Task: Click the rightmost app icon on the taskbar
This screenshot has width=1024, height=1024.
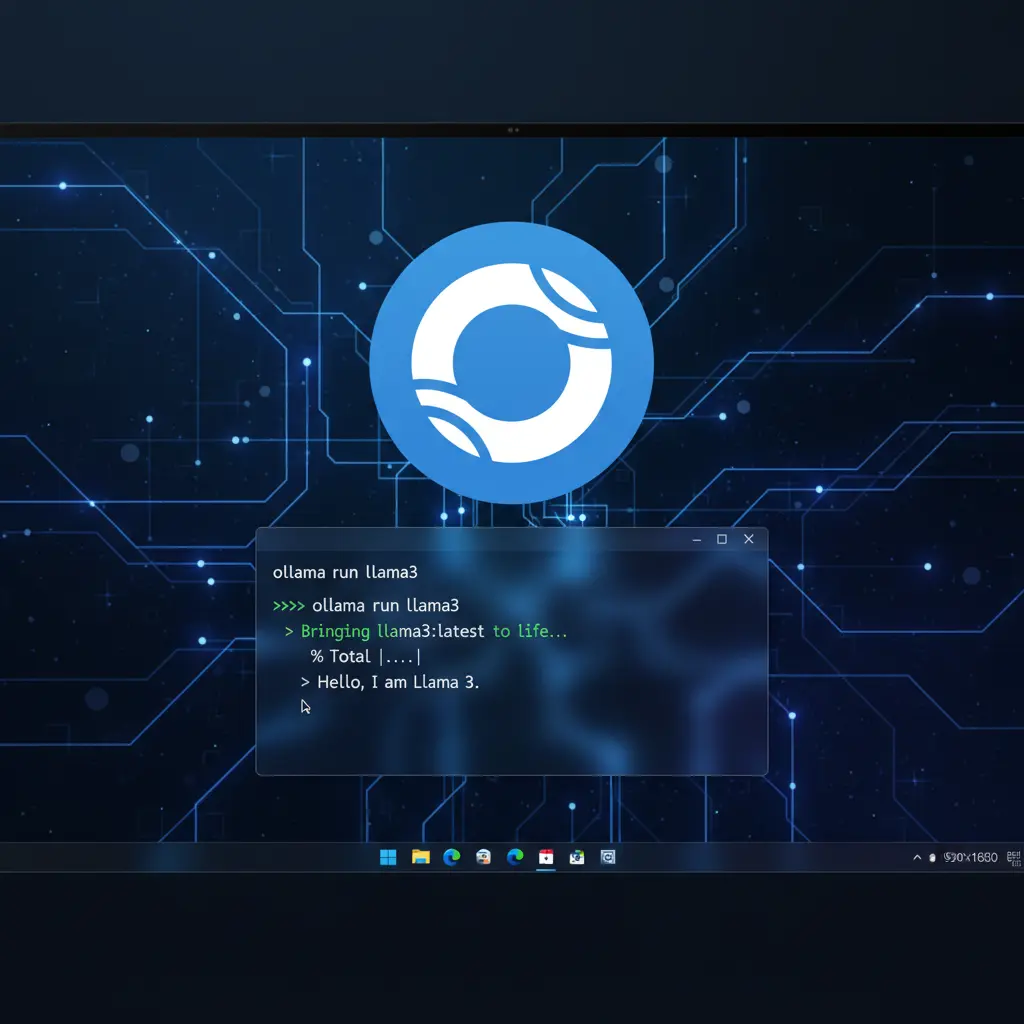Action: click(608, 857)
